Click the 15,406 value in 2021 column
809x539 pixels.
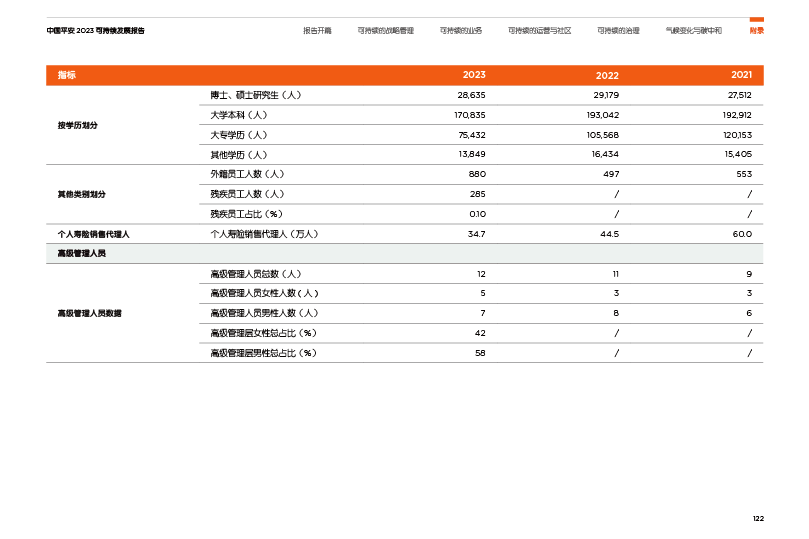click(737, 155)
